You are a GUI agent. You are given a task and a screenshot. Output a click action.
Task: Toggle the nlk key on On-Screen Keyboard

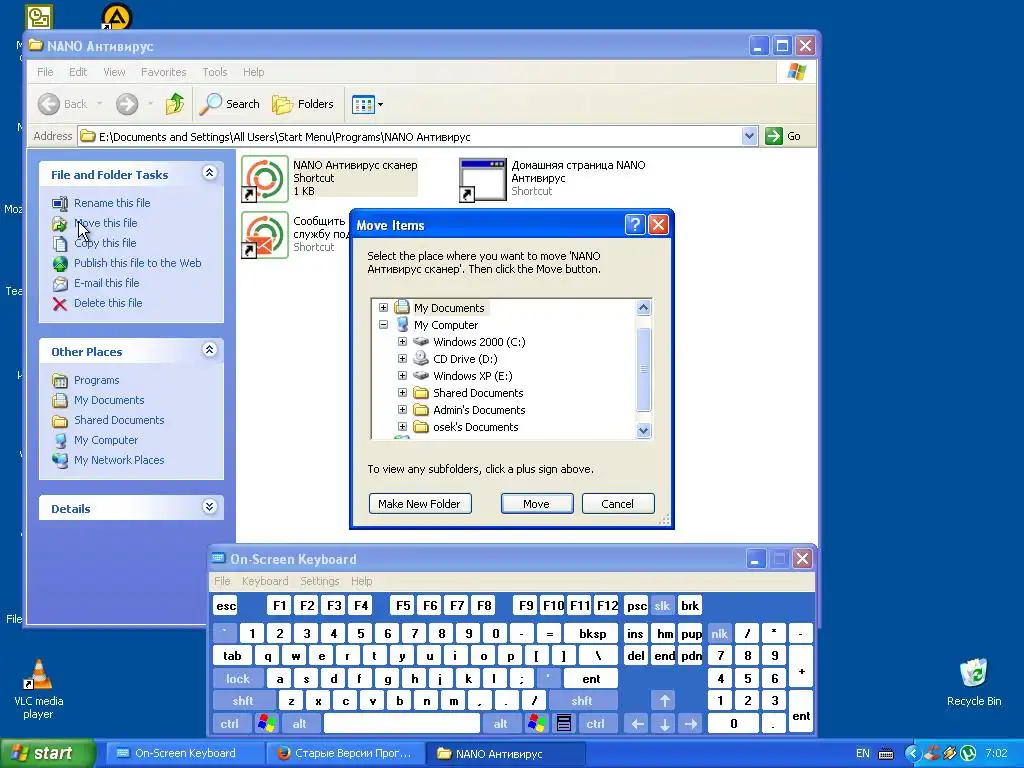720,633
